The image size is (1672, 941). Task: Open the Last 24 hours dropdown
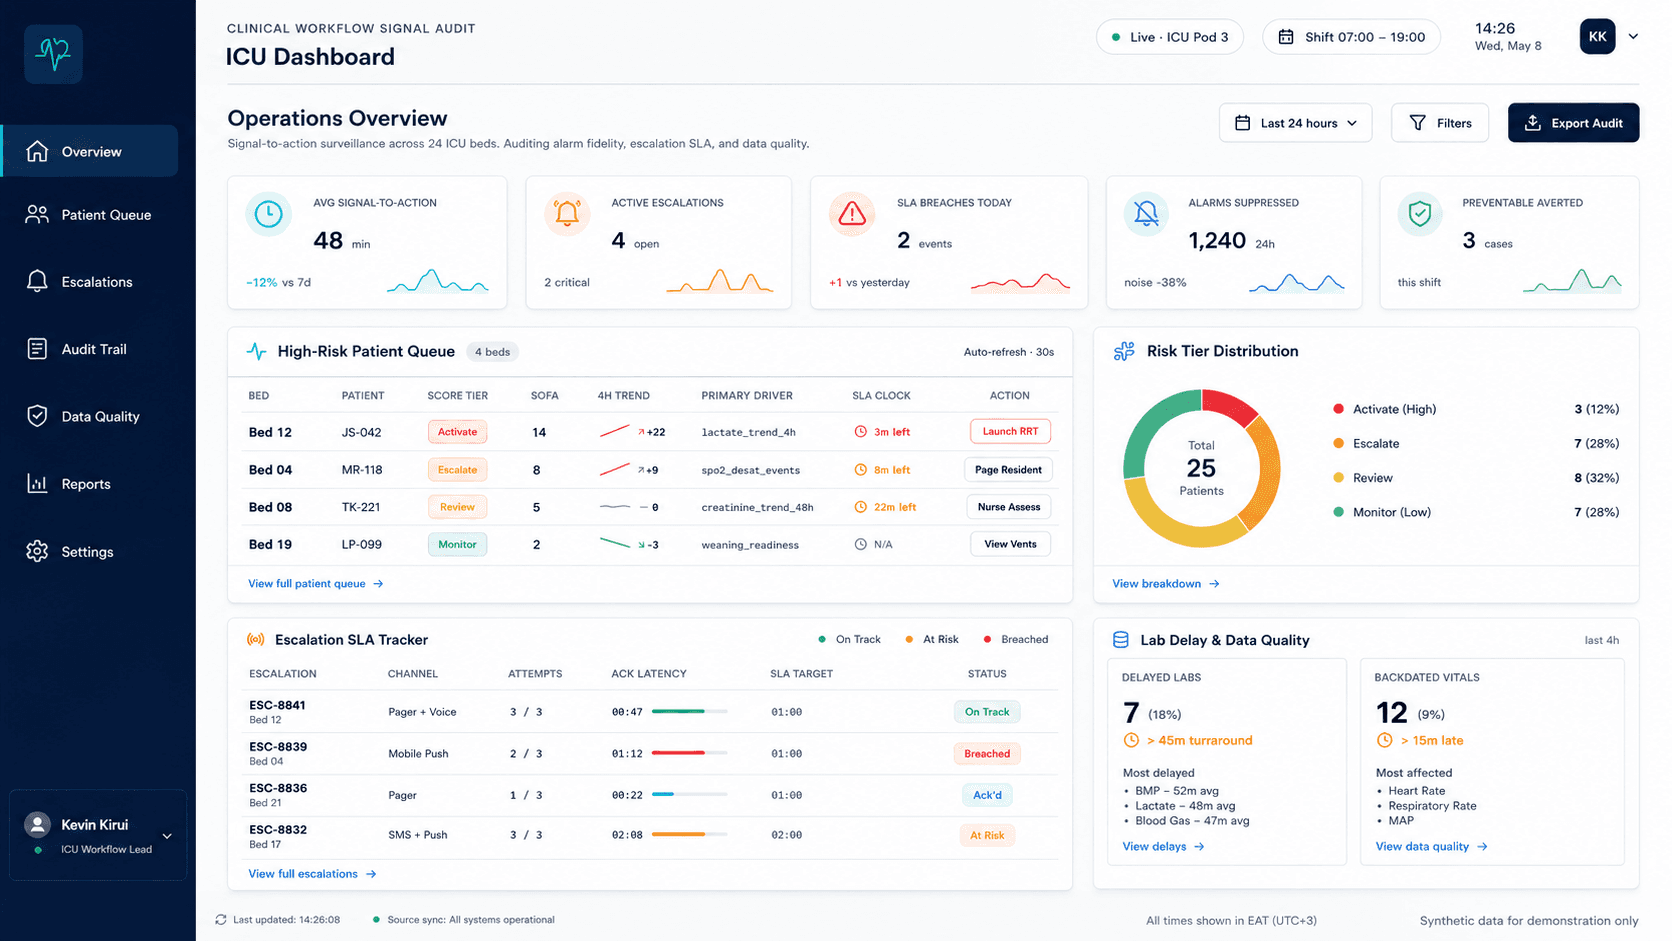pyautogui.click(x=1295, y=123)
